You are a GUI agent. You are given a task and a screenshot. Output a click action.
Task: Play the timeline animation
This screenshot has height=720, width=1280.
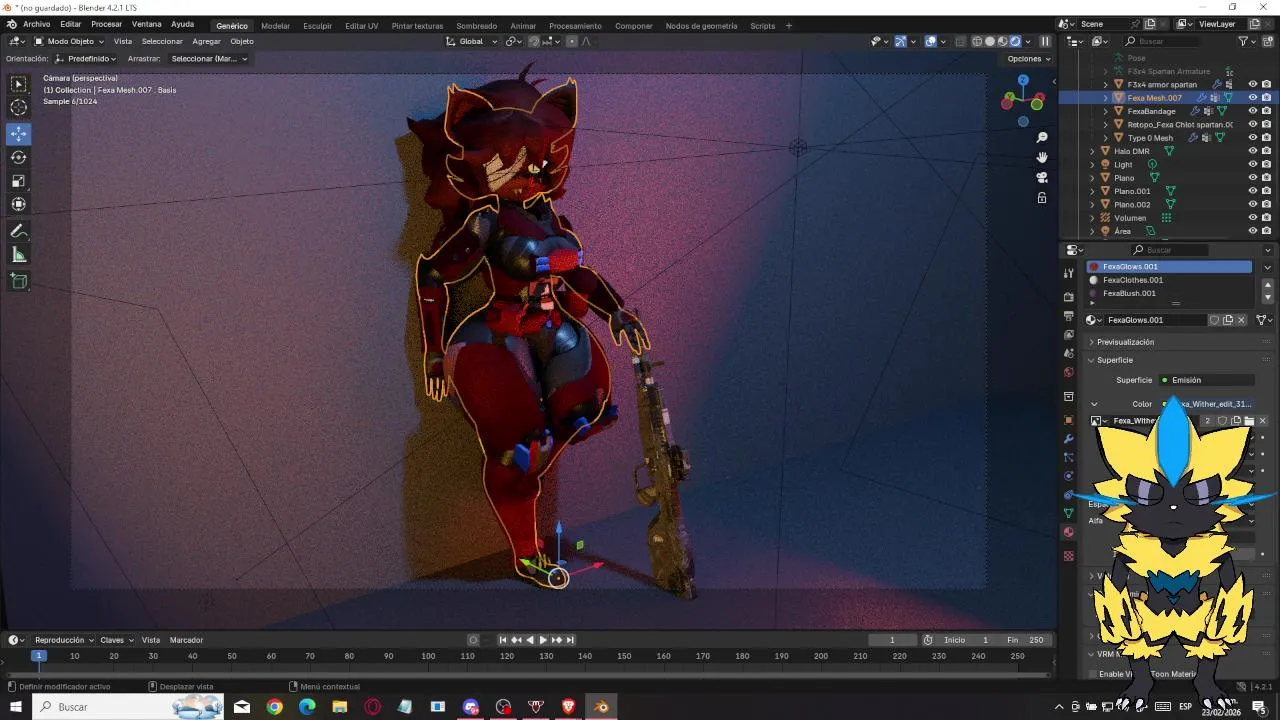click(543, 640)
